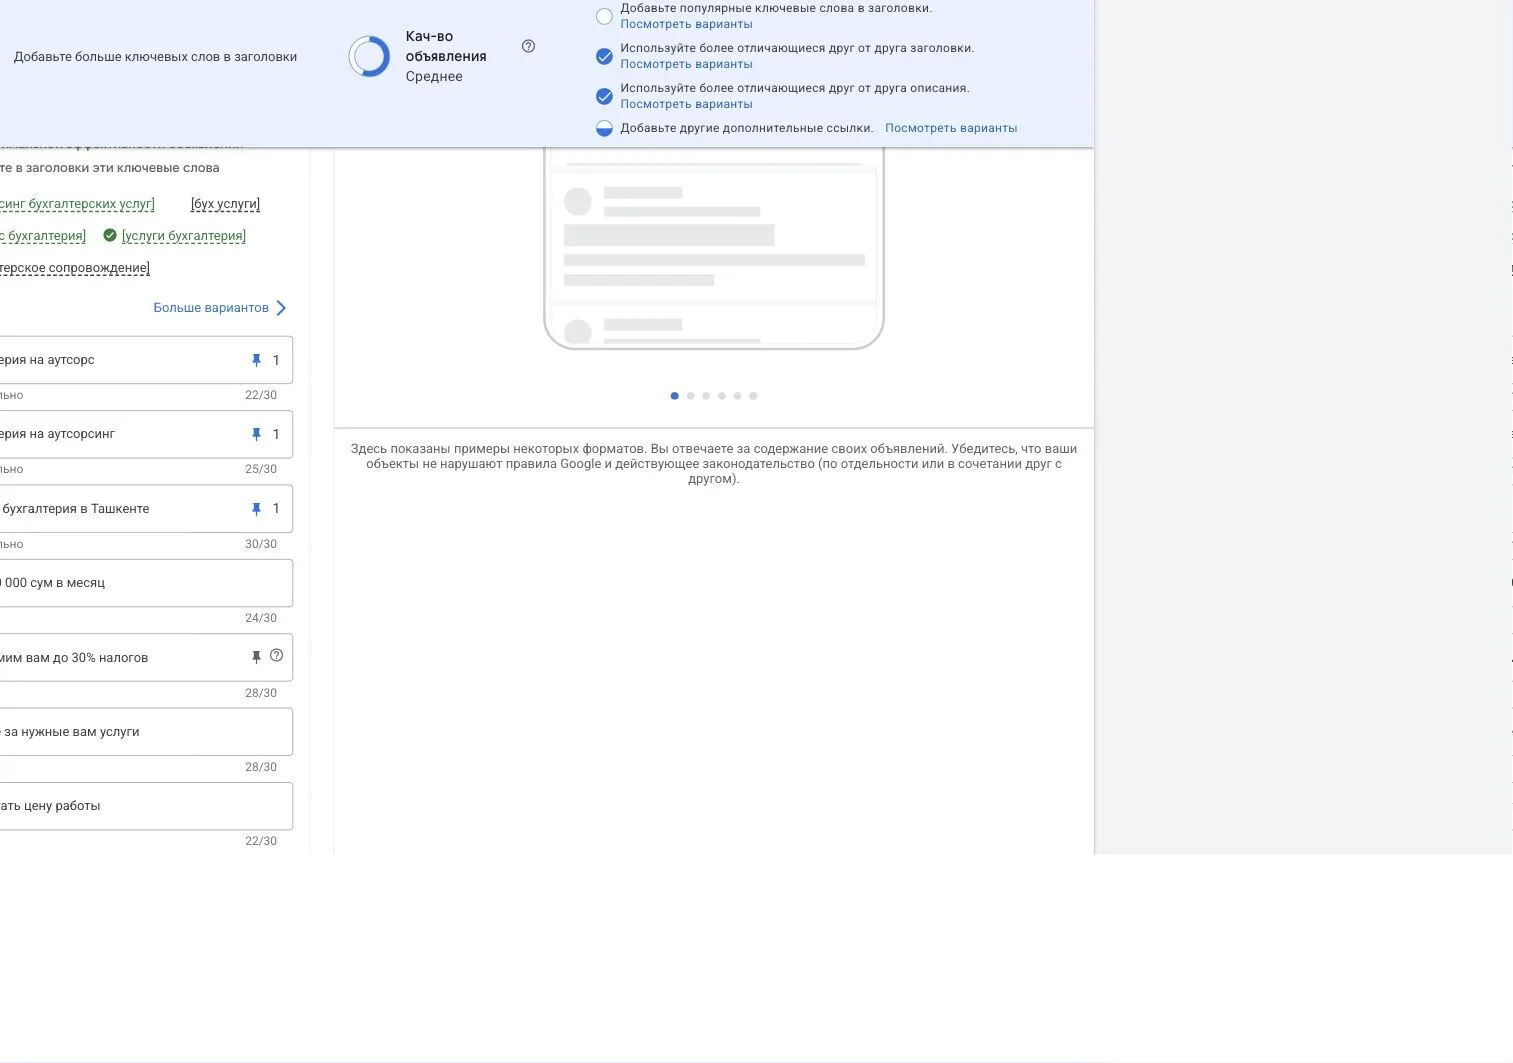Edit headline field 'ерия на аутсорсинг'
1513x1063 pixels.
(146, 434)
